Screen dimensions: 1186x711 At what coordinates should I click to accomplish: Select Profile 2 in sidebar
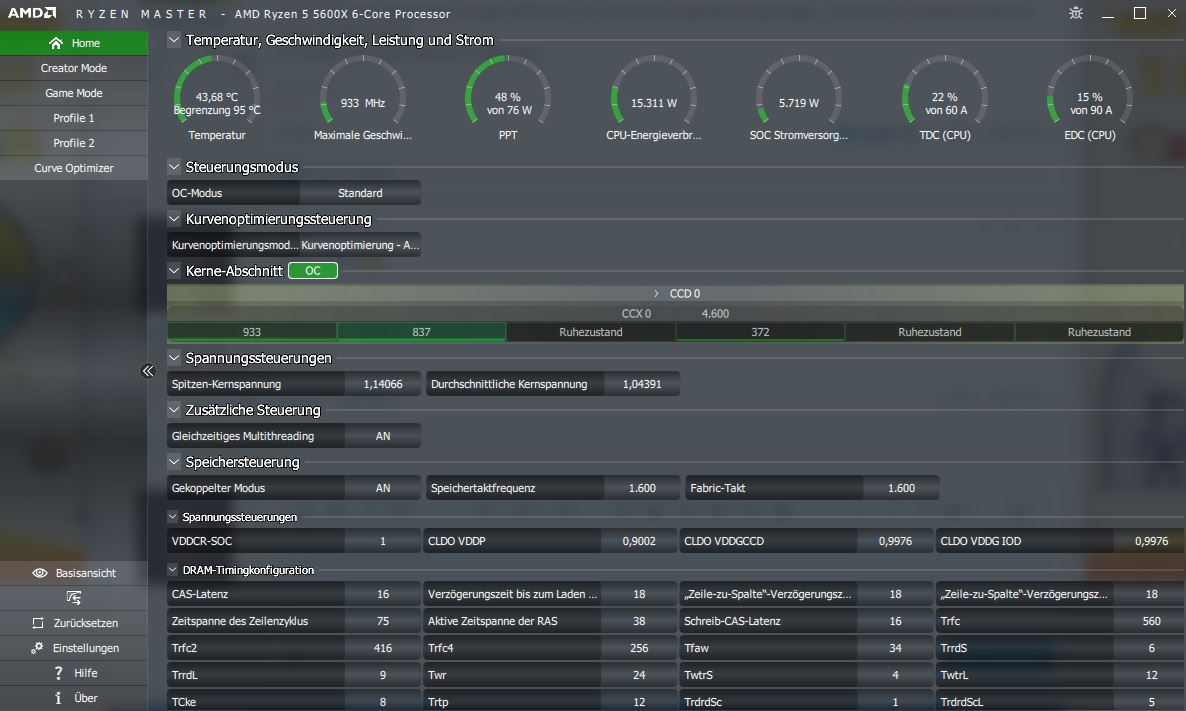[73, 143]
